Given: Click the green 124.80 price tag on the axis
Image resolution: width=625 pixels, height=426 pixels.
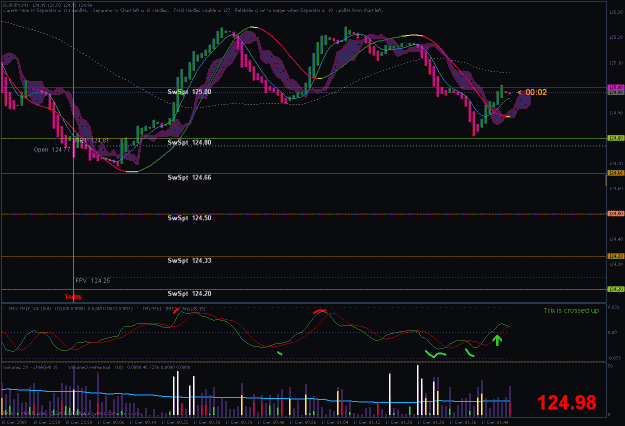Looking at the screenshot, I should coord(616,138).
